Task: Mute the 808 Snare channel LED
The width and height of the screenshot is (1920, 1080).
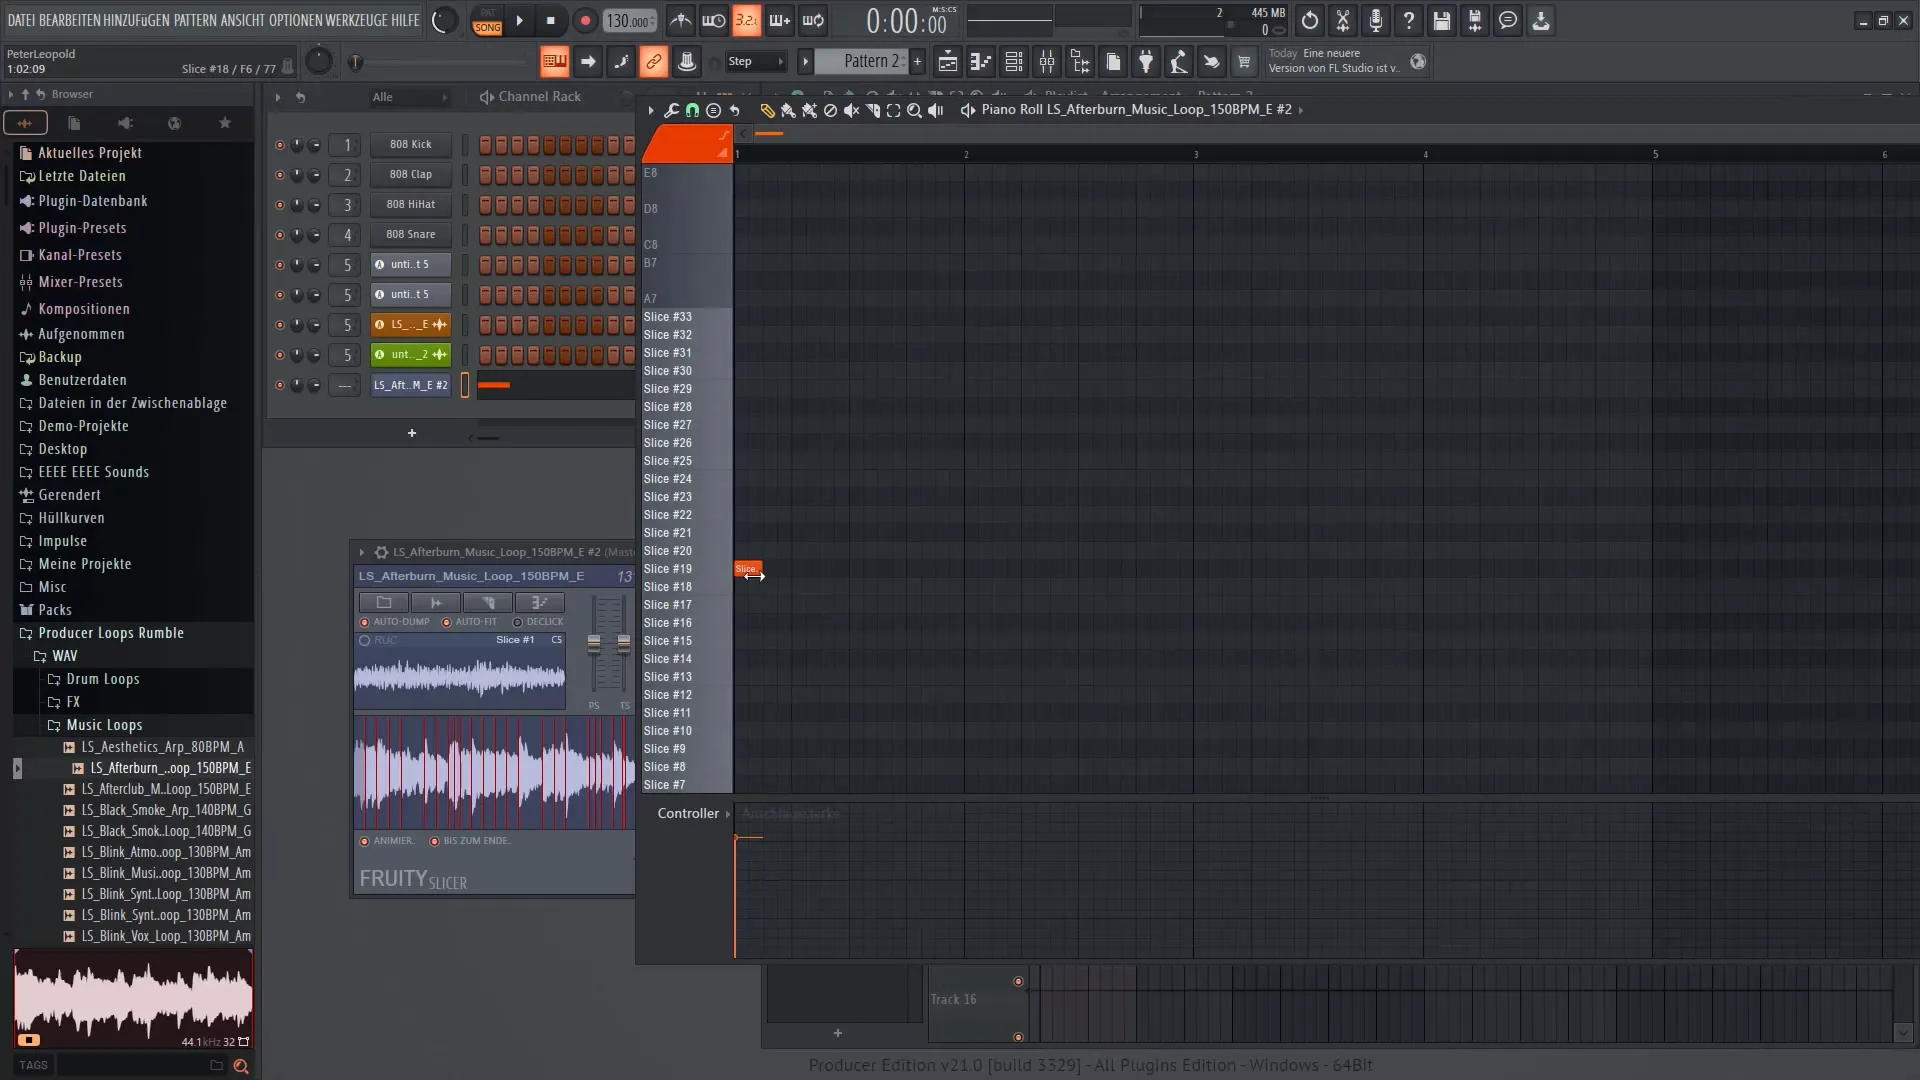Action: 280,235
